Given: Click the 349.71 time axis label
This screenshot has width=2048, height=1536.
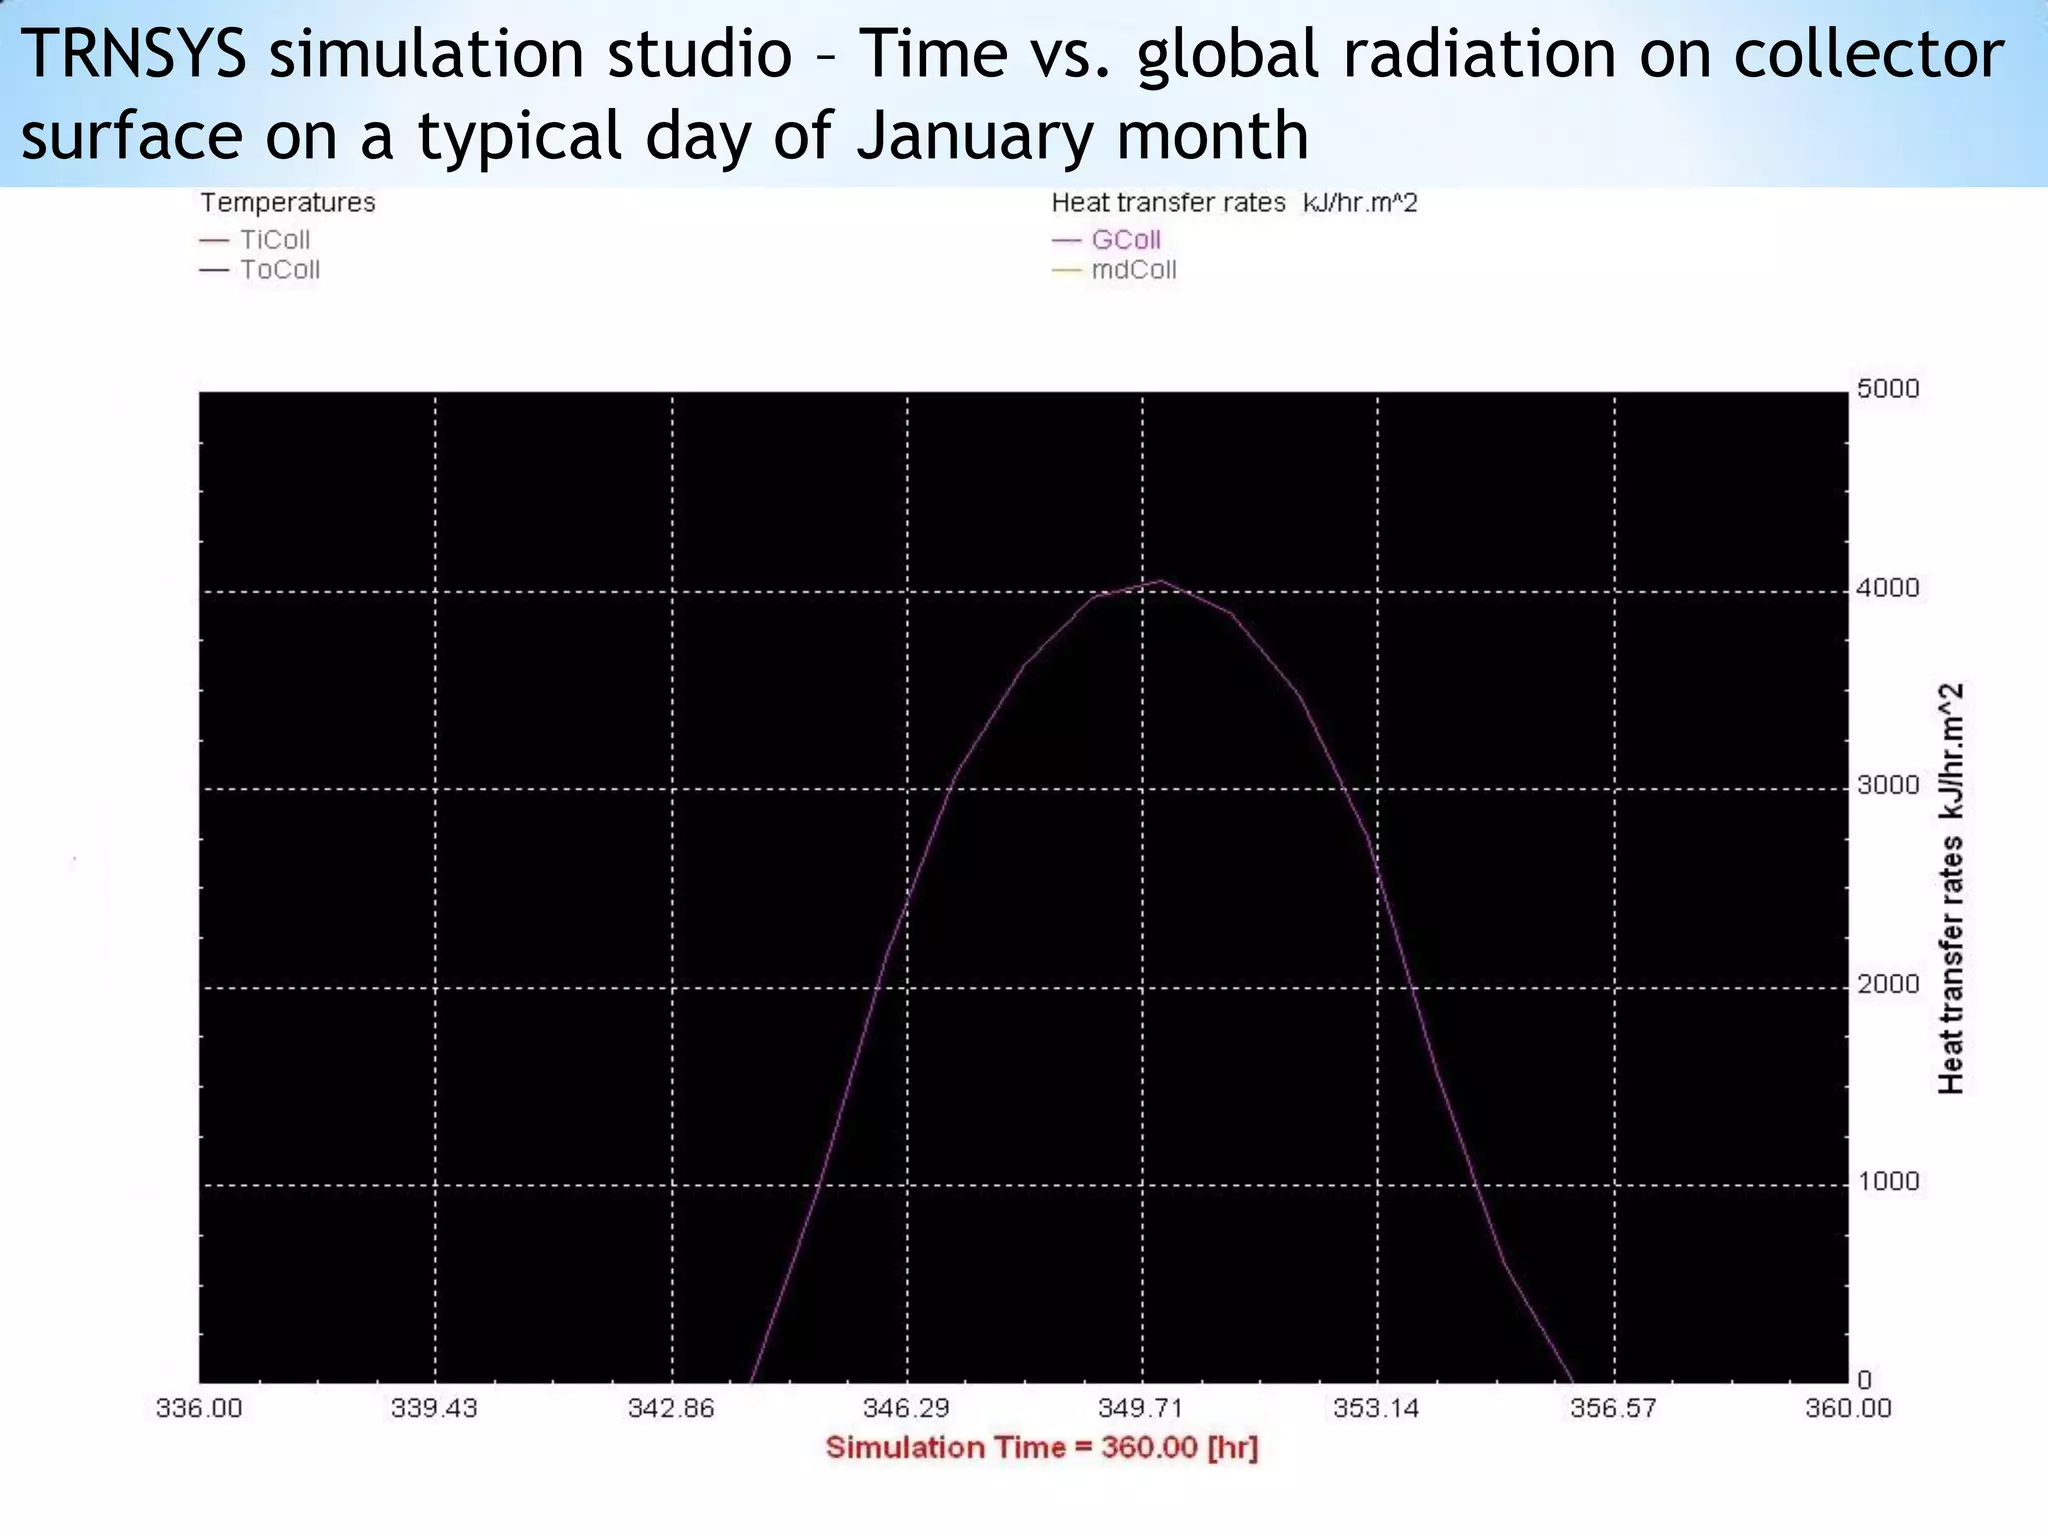Looking at the screenshot, I should (1141, 1409).
